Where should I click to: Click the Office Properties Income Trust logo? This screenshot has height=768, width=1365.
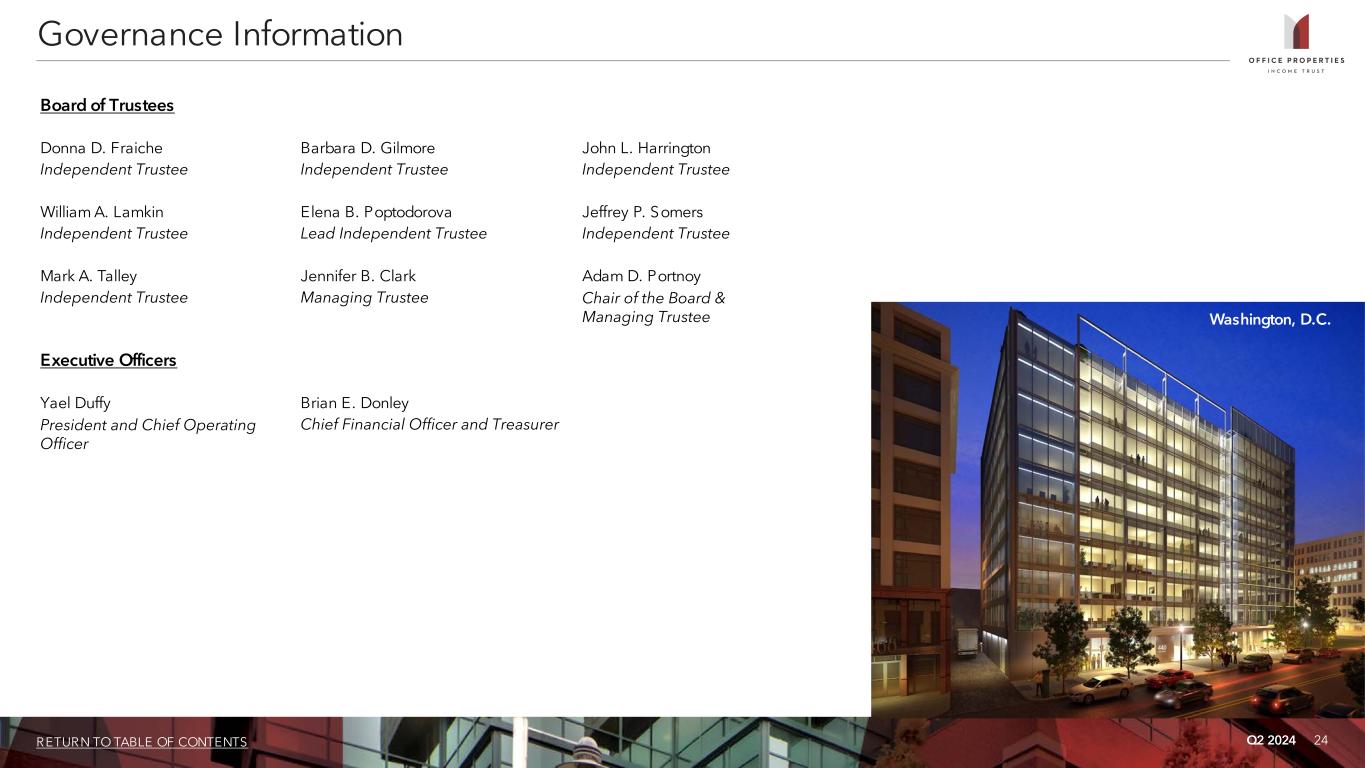pos(1296,43)
